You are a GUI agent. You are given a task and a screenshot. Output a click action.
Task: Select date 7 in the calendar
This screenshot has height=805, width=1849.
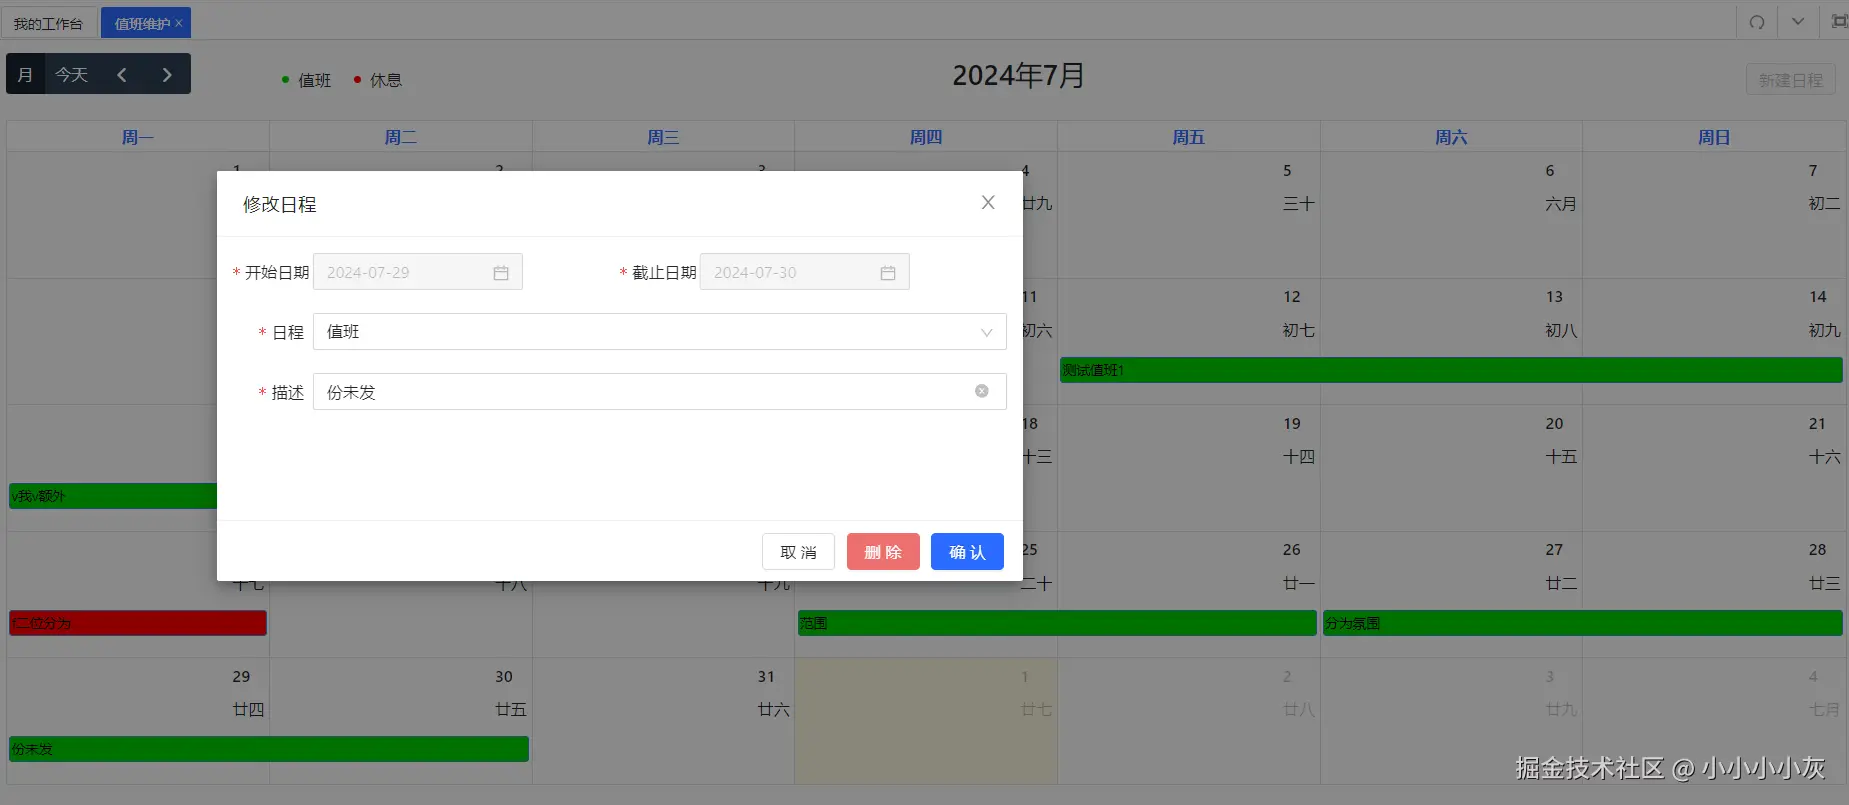coord(1813,171)
